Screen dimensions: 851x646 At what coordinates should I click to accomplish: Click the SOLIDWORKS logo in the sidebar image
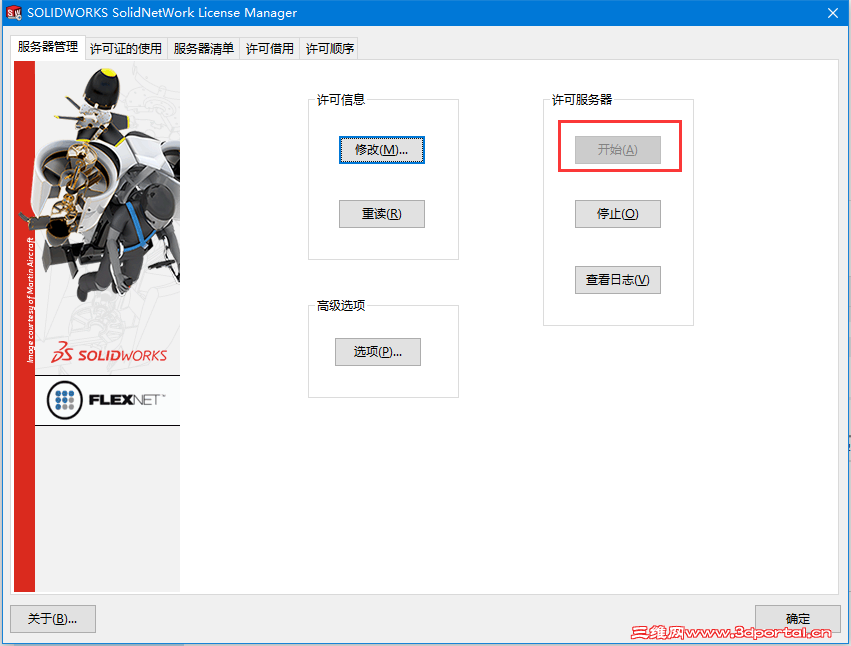109,353
